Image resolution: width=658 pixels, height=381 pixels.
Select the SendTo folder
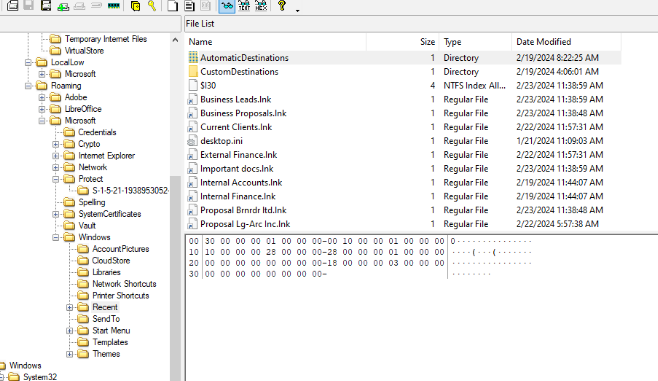(106, 319)
